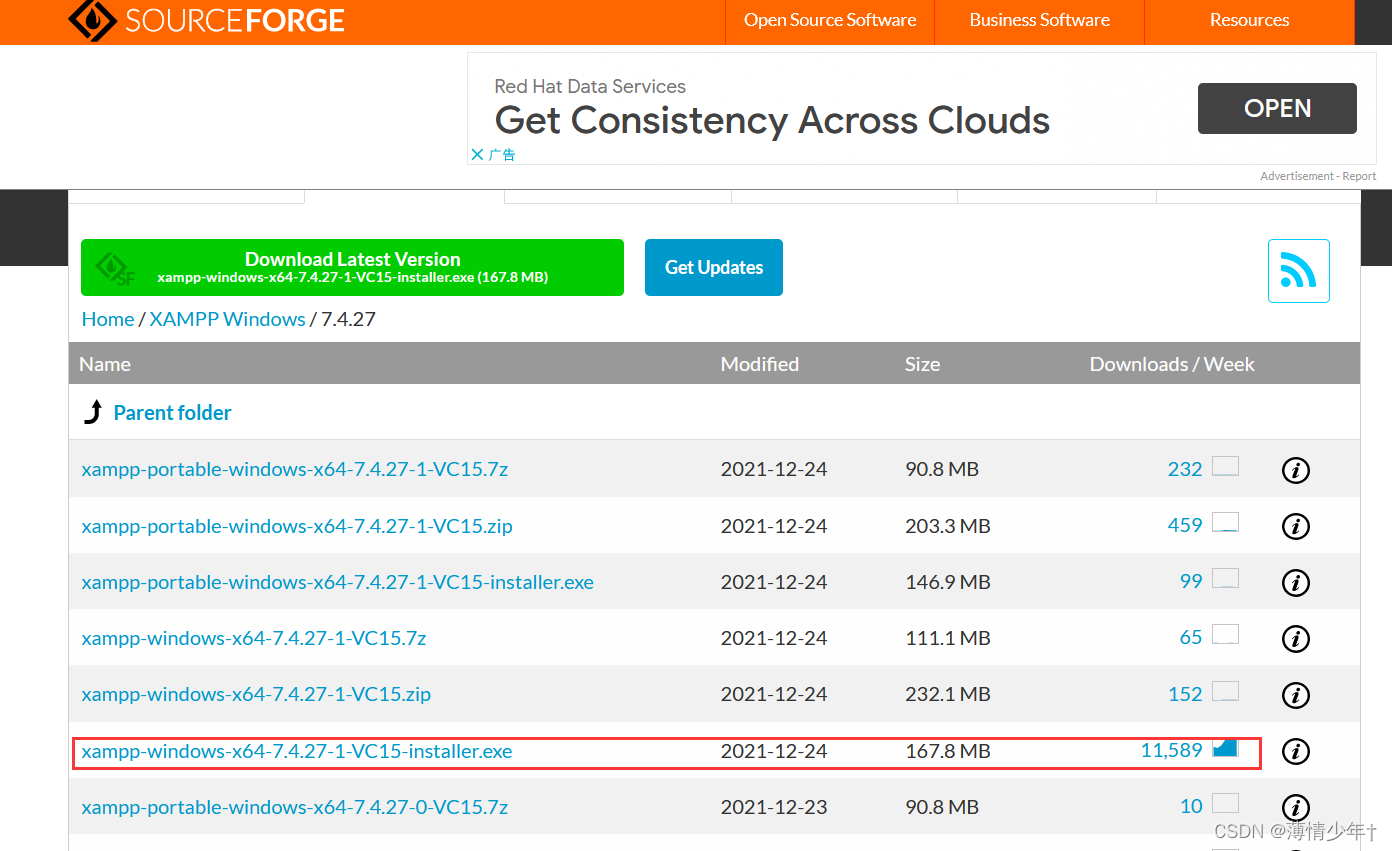
Task: Click the 232 weekly downloads count
Action: [x=1185, y=469]
